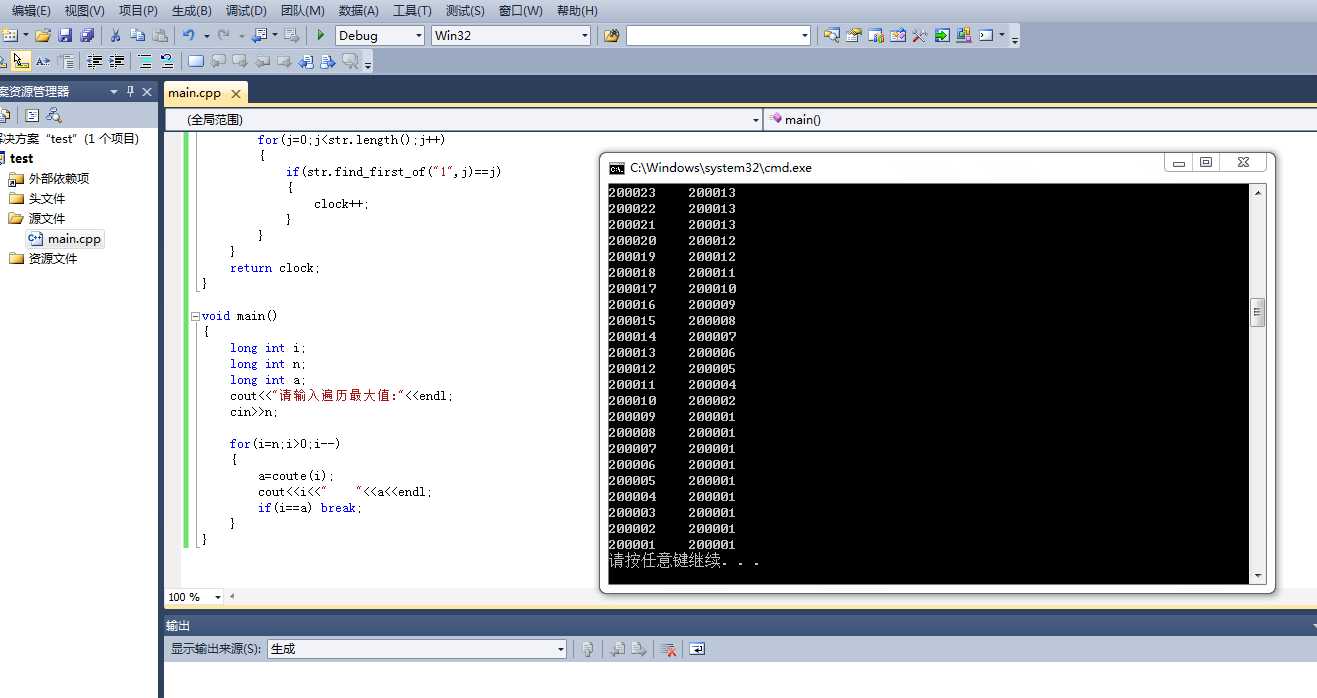Uncomment selected lines icon
Image resolution: width=1317 pixels, height=698 pixels.
pos(167,61)
